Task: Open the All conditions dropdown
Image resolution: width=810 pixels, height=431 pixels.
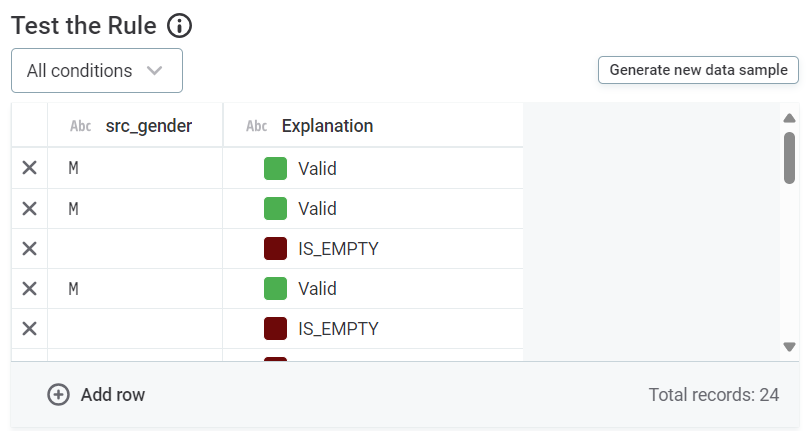Action: (97, 71)
